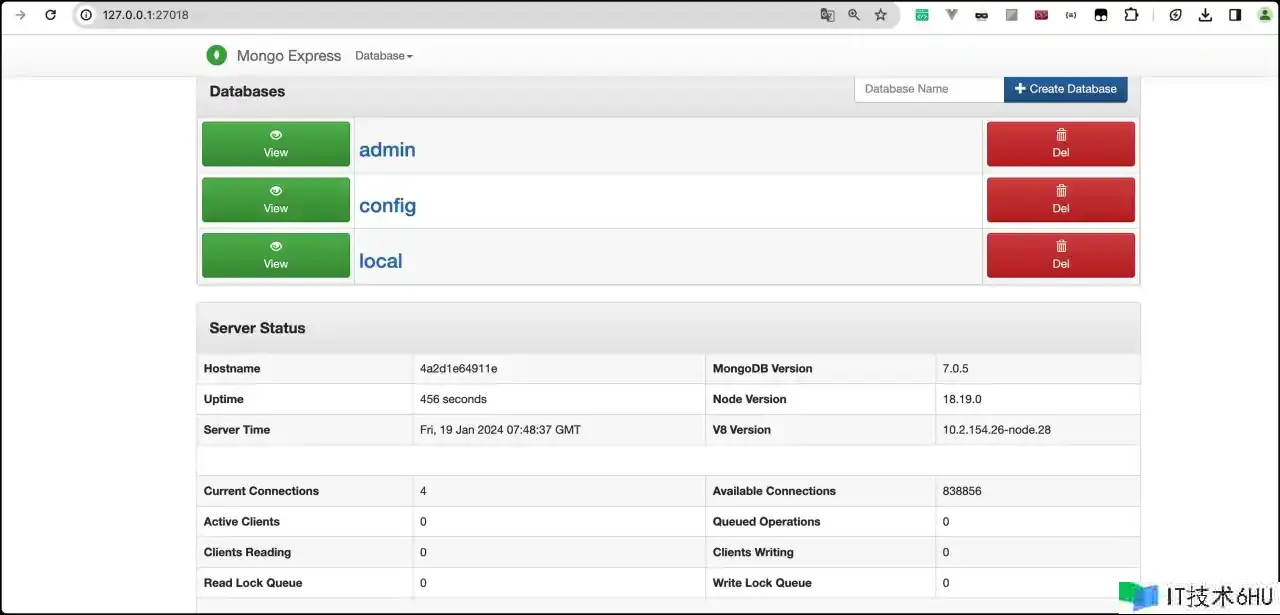1280x615 pixels.
Task: Open the gray V-shaped extension icon
Action: (x=952, y=15)
